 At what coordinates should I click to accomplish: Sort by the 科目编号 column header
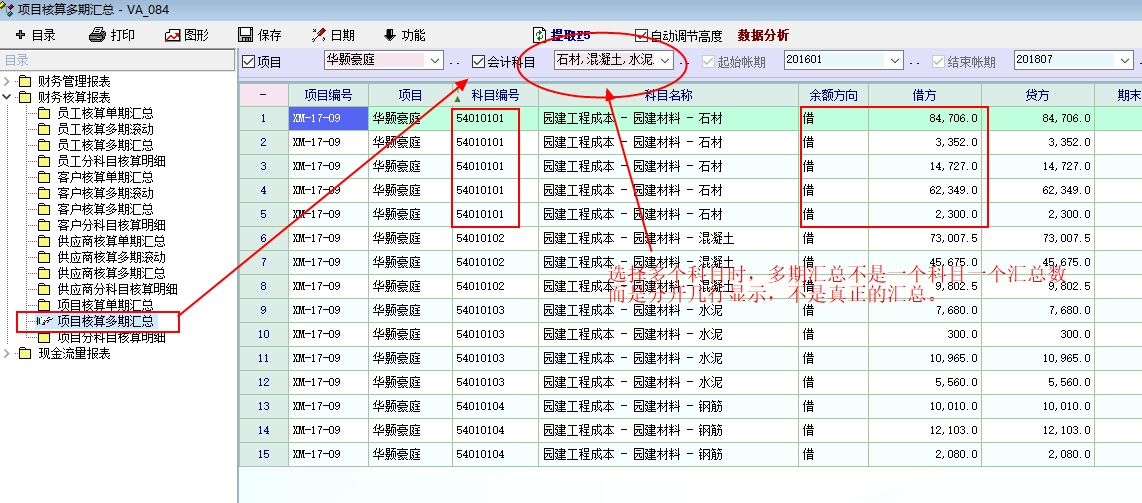(x=488, y=95)
